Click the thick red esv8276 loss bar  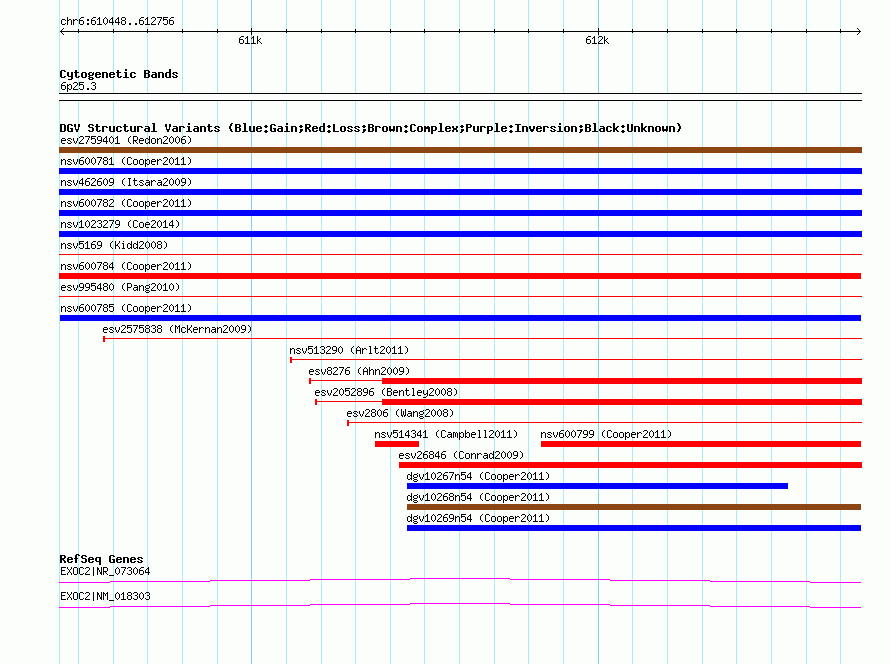[622, 381]
